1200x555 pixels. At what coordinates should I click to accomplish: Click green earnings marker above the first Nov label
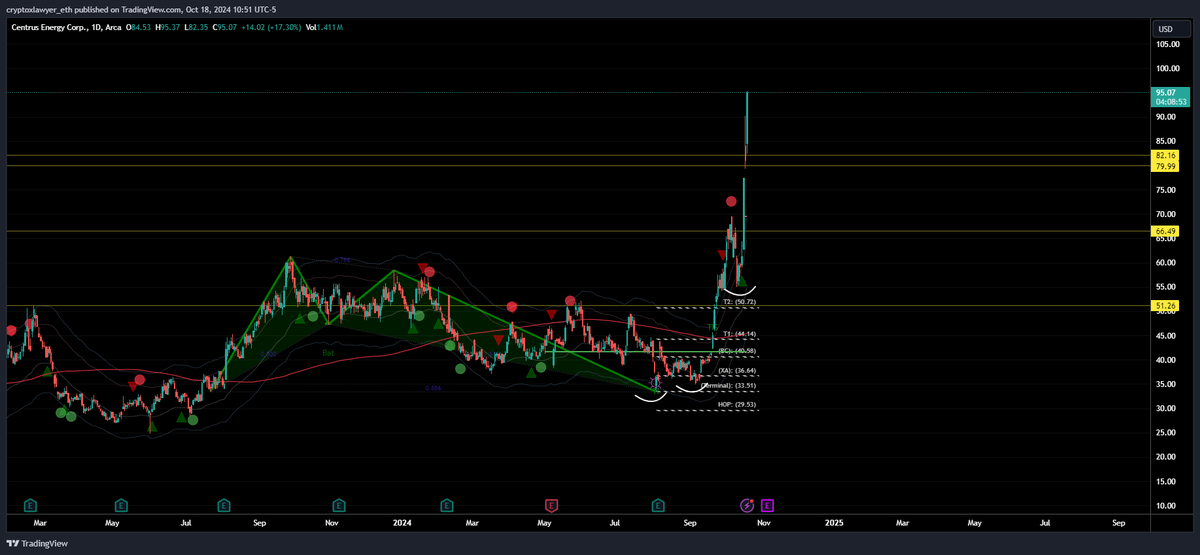[x=339, y=506]
